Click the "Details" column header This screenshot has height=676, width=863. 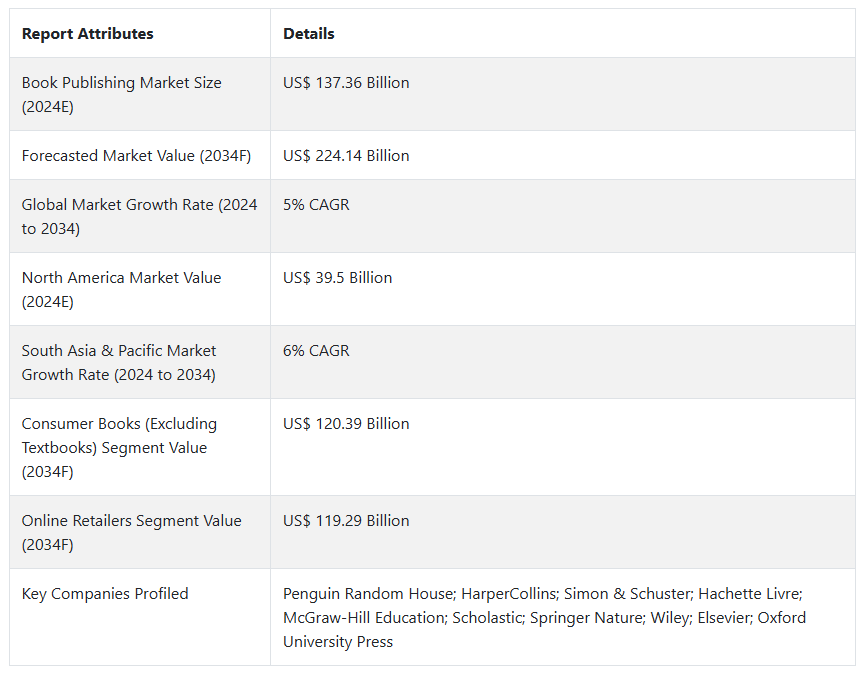click(309, 34)
